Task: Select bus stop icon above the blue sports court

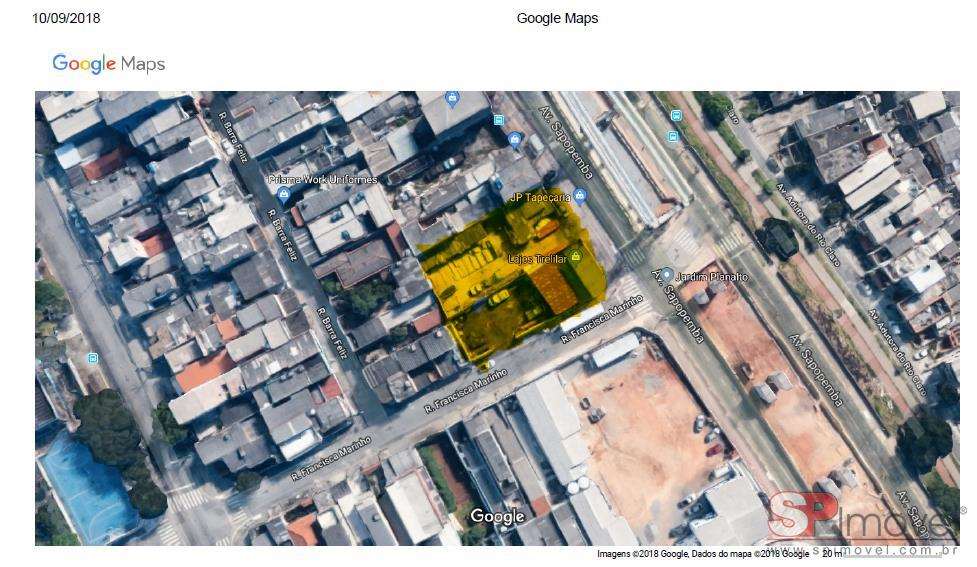Action: tap(93, 358)
